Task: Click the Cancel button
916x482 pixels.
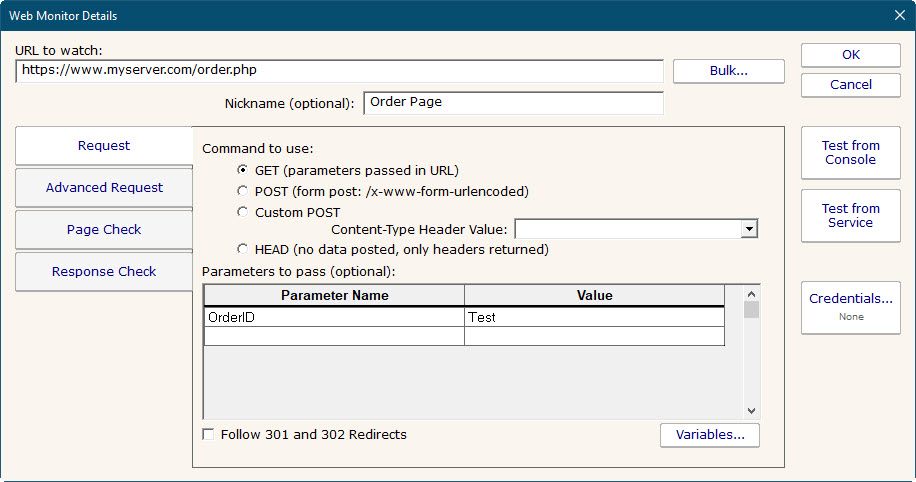Action: 850,85
